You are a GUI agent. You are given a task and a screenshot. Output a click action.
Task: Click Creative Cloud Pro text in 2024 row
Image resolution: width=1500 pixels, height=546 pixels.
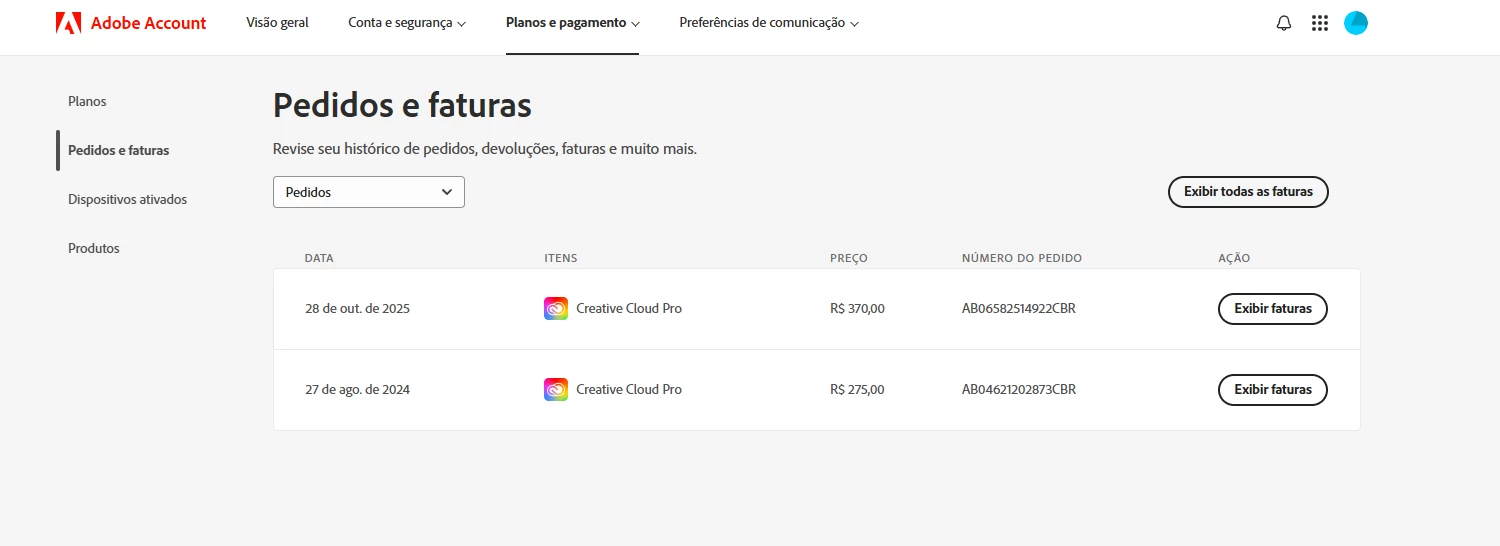pyautogui.click(x=629, y=390)
